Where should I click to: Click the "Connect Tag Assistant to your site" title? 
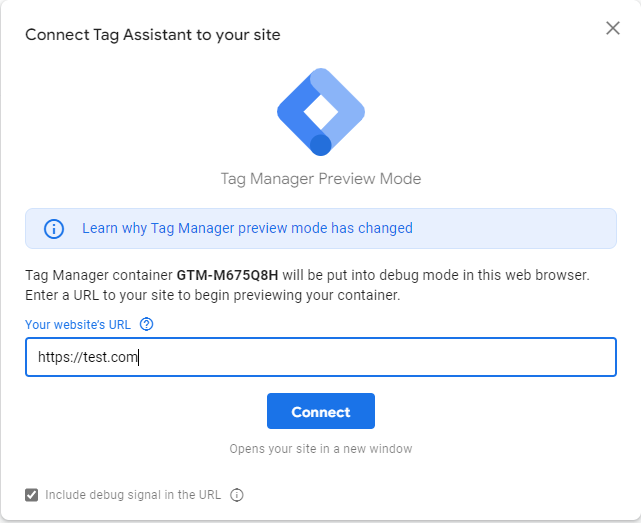tap(152, 35)
